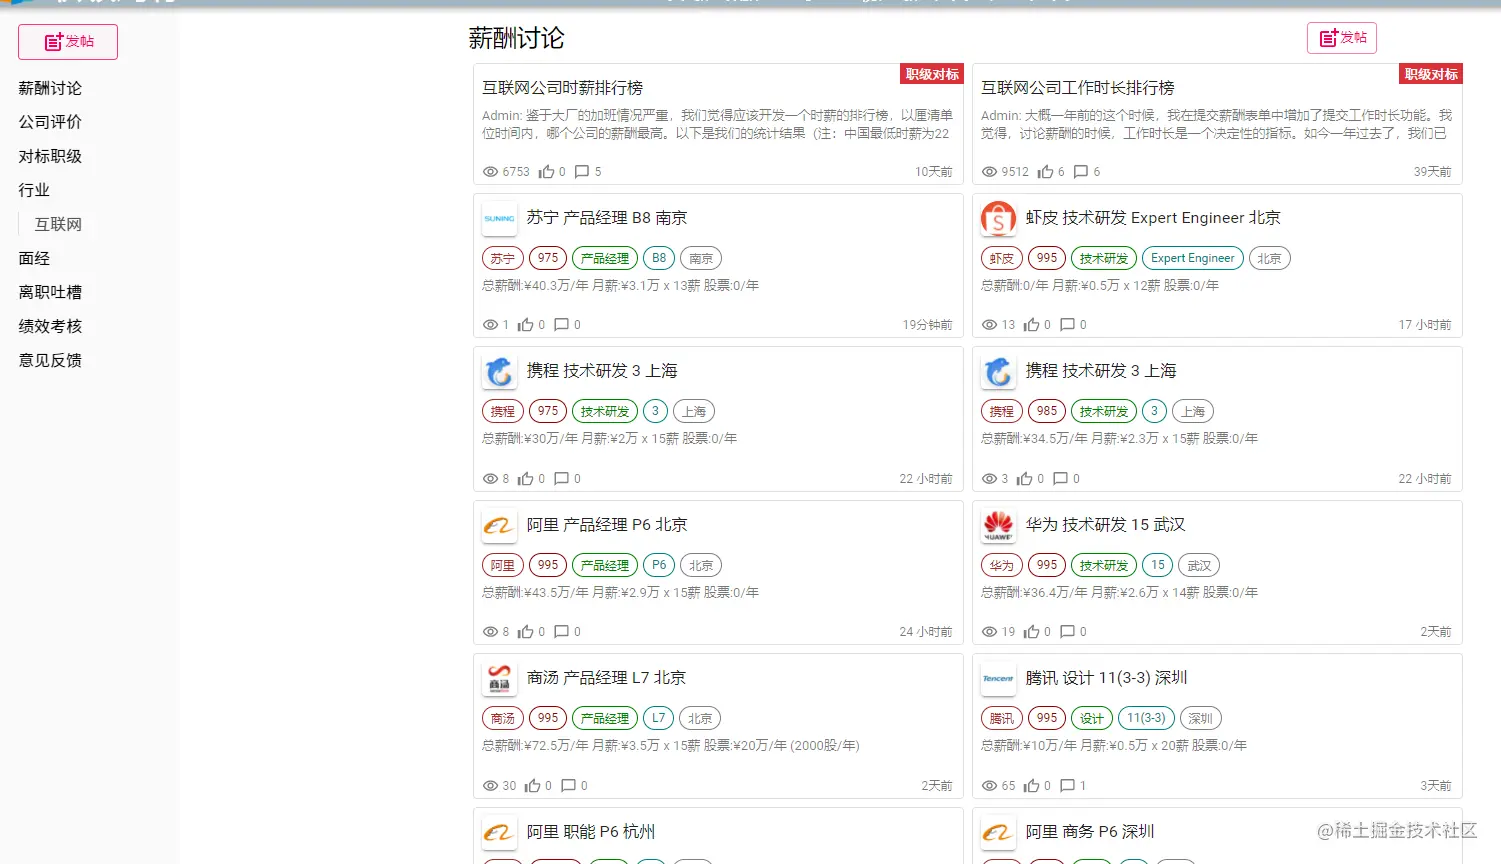Open the 互联网公司工作时长排行榜 post title
Screen dimensions: 1501x864
pos(1077,88)
